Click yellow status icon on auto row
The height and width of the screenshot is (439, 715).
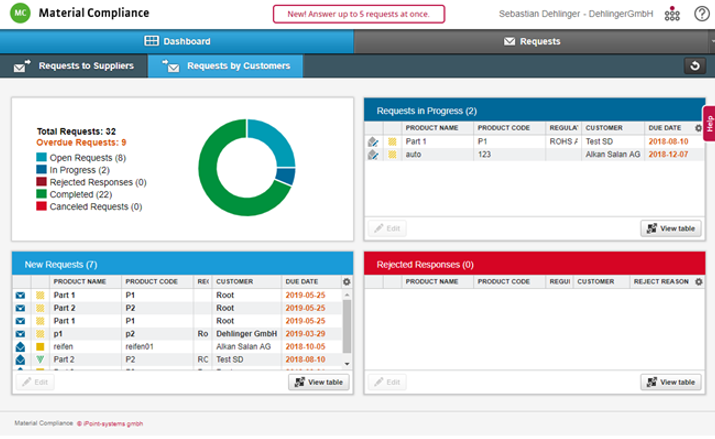tap(392, 155)
